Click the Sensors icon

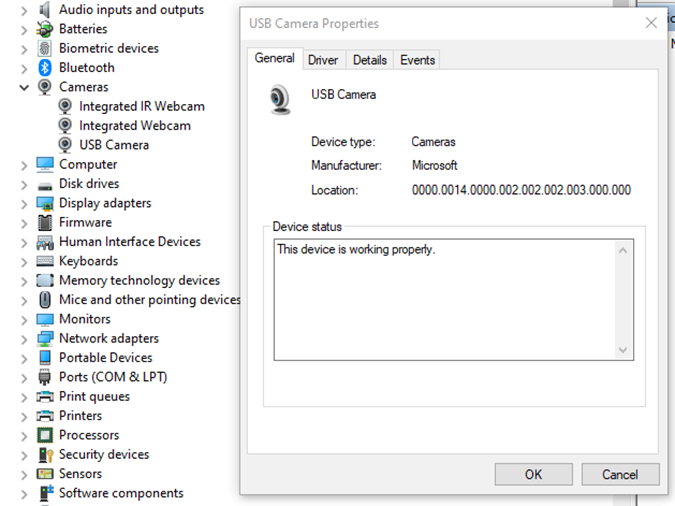coord(45,474)
